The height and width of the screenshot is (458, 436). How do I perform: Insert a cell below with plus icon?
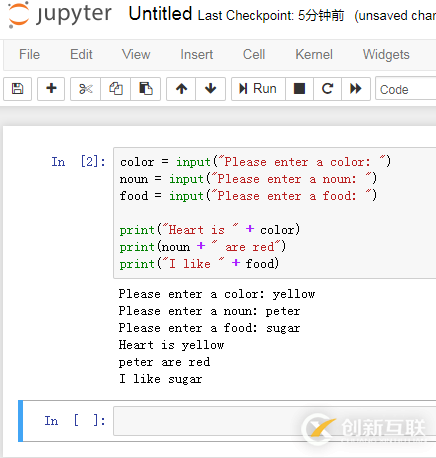(x=51, y=89)
